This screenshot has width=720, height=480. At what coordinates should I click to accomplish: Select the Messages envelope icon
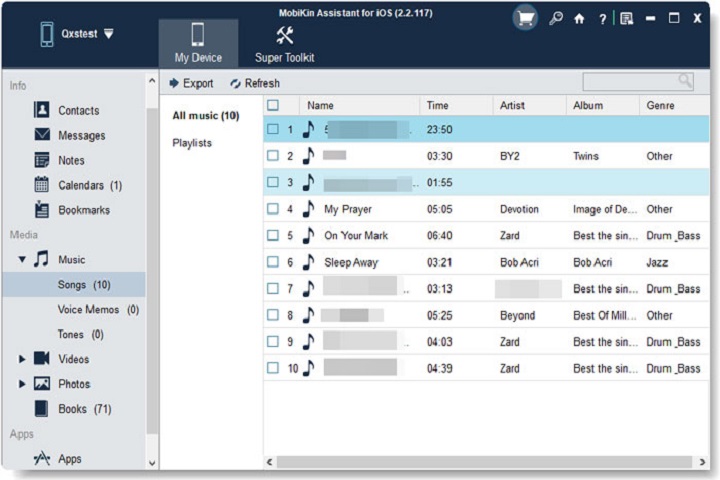(42, 135)
